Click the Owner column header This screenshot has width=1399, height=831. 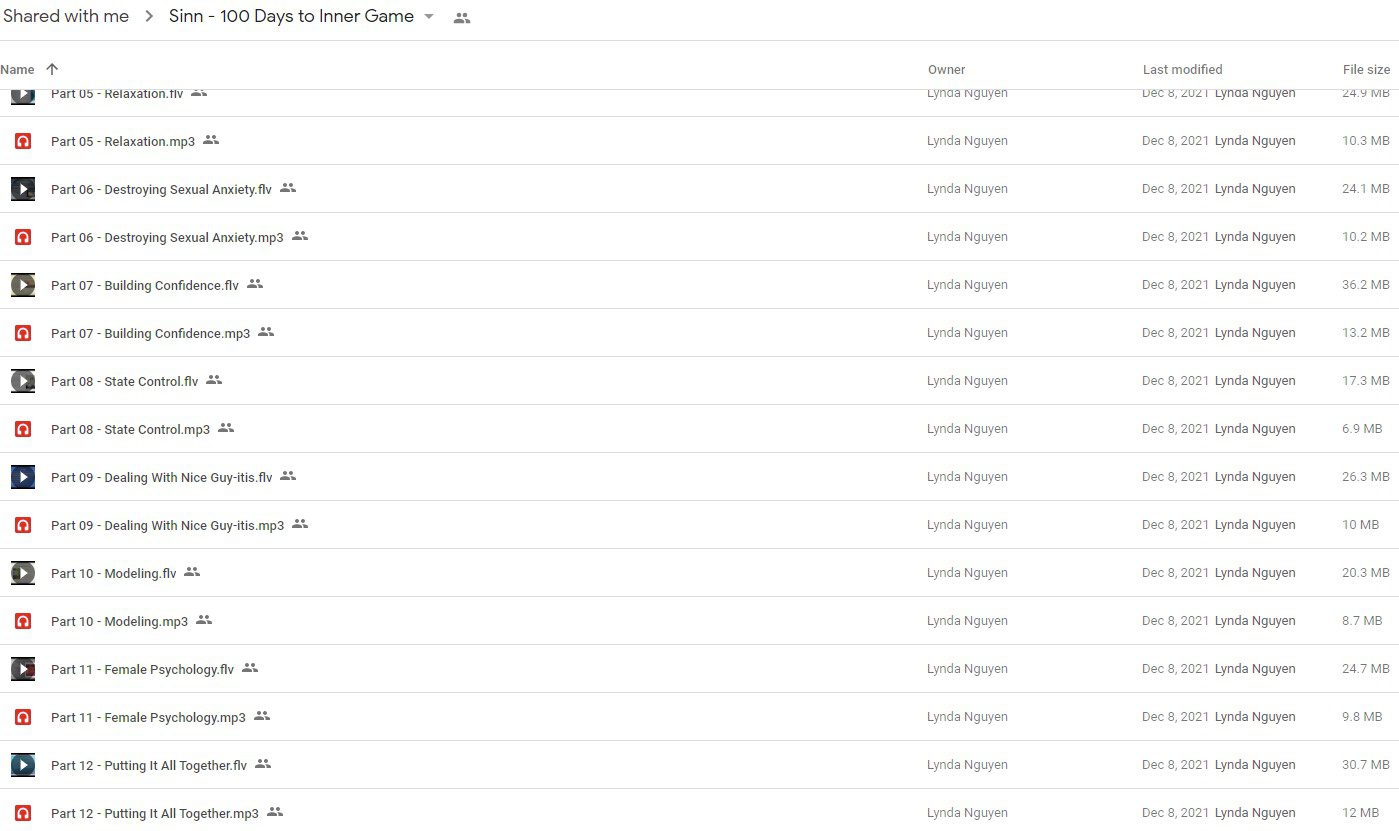946,70
